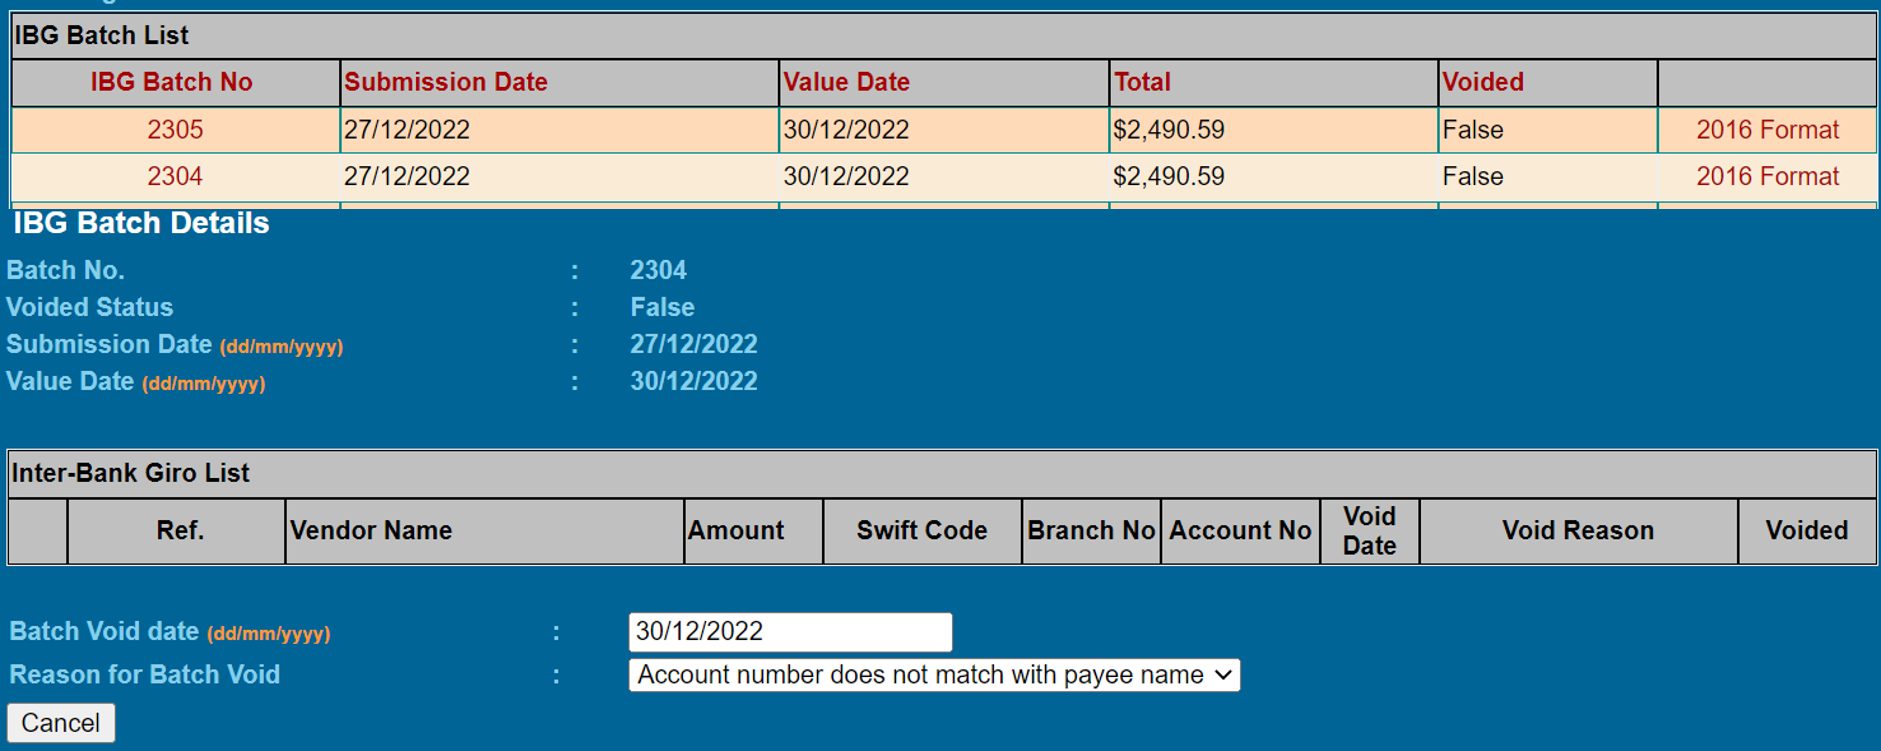Sort by Submission Date column header
The image size is (1881, 751).
[446, 82]
